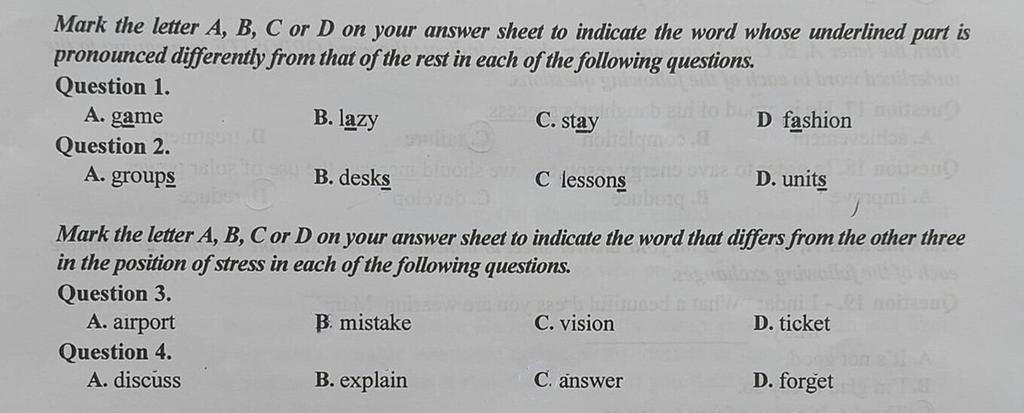Screen dimensions: 1024x413
Task: Click answer C. vision
Action: click(575, 323)
